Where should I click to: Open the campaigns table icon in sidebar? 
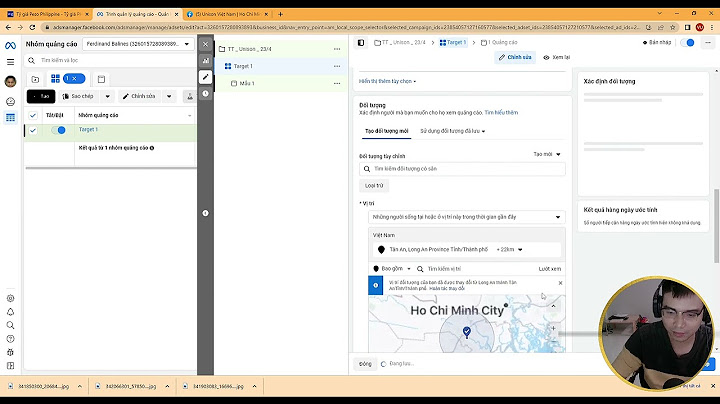pos(10,118)
